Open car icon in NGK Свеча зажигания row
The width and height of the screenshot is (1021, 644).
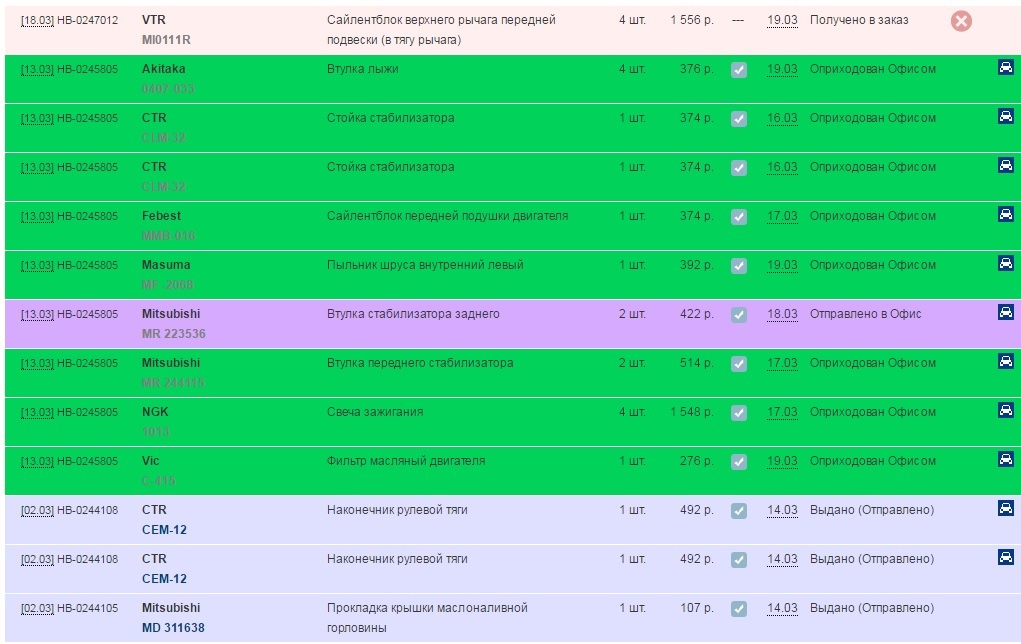point(1005,410)
